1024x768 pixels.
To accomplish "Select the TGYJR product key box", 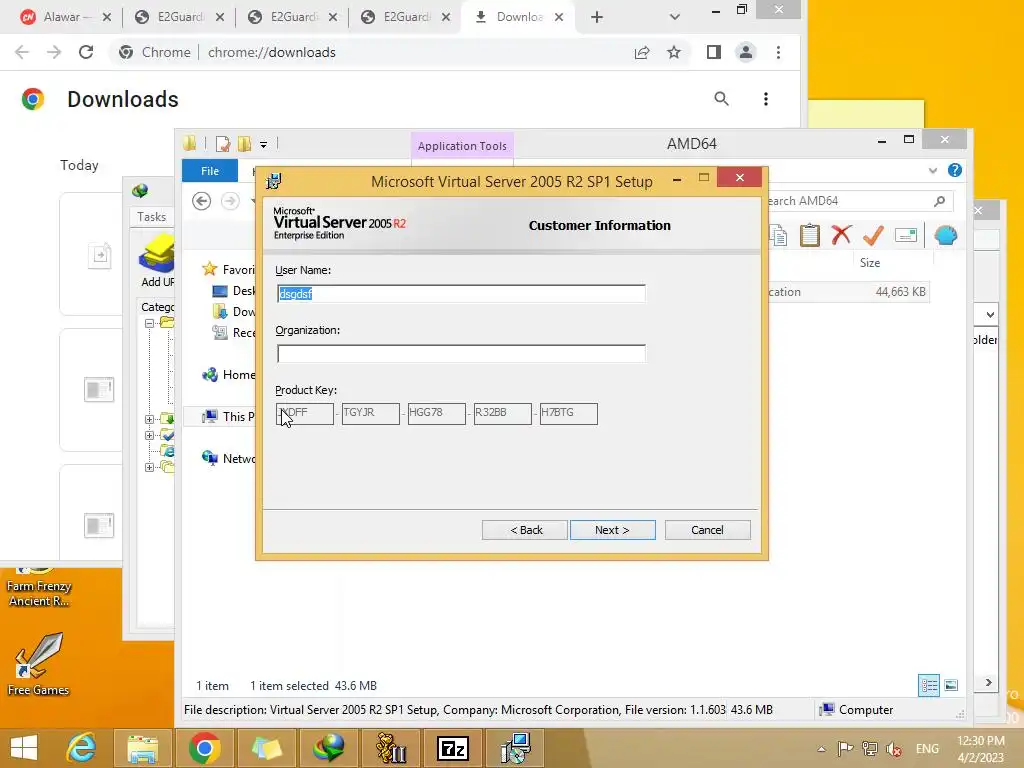I will click(370, 413).
